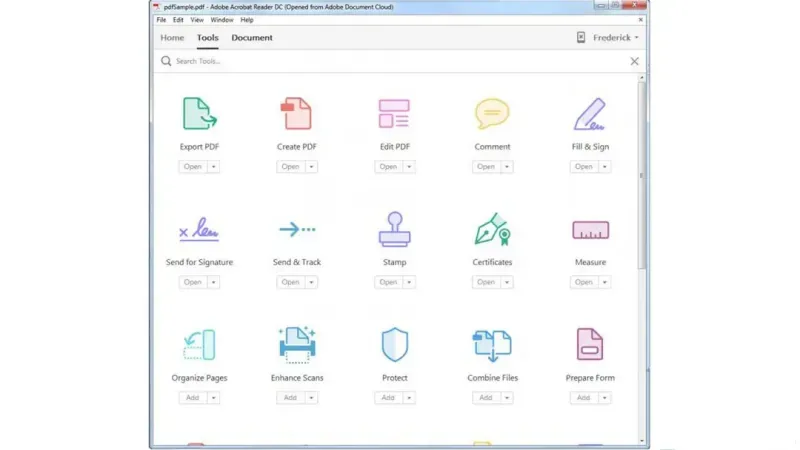Open the File menu
Viewport: 800px width, 450px height.
pyautogui.click(x=161, y=20)
